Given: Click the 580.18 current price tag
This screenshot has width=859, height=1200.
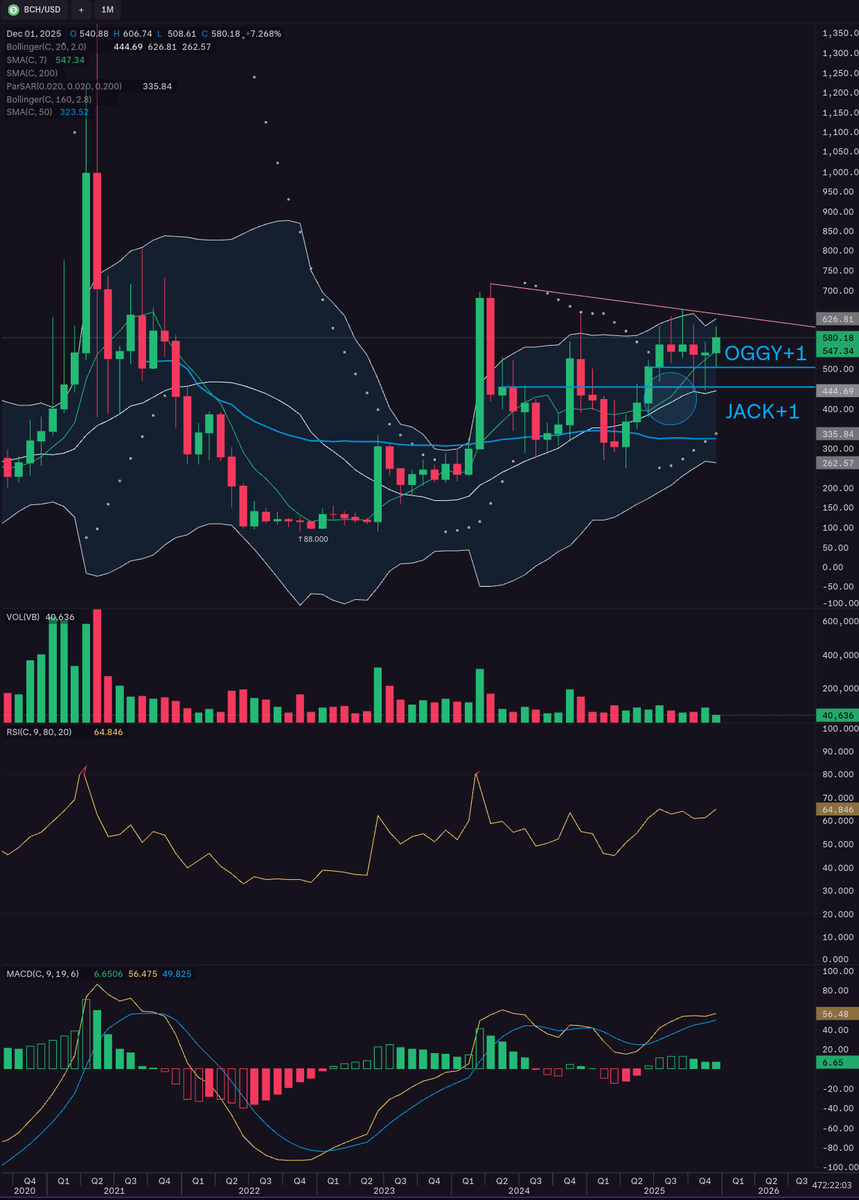Looking at the screenshot, I should (x=836, y=339).
